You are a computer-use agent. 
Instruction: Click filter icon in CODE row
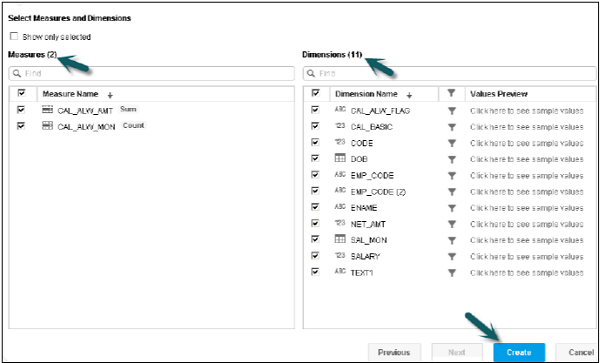pos(452,143)
